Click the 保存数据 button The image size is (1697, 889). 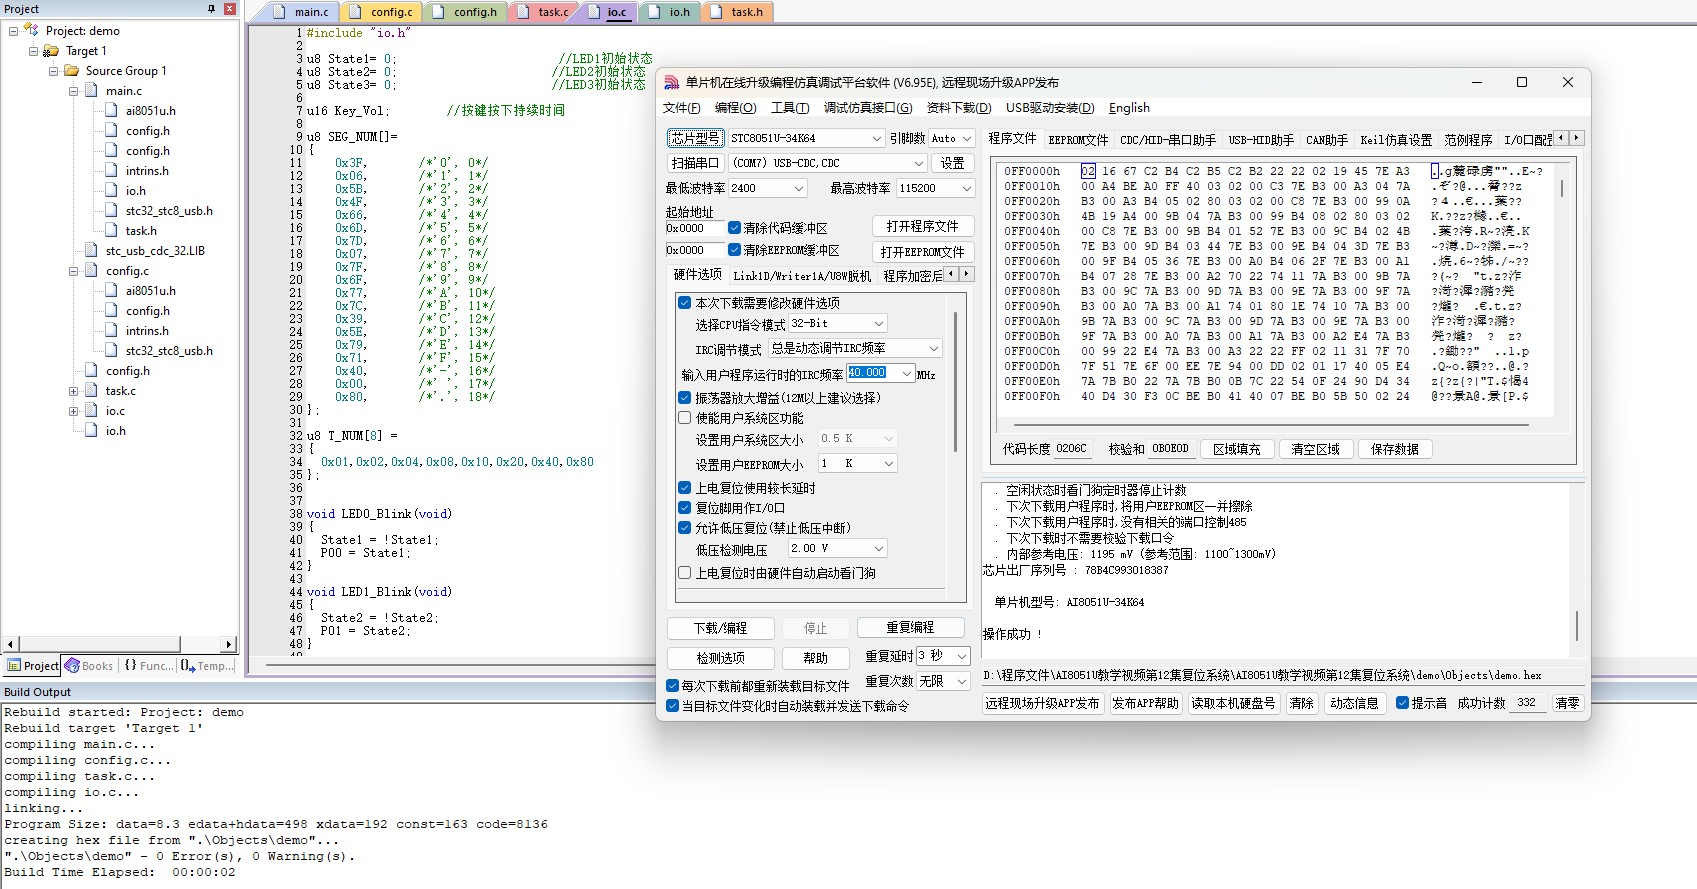[x=1394, y=449]
